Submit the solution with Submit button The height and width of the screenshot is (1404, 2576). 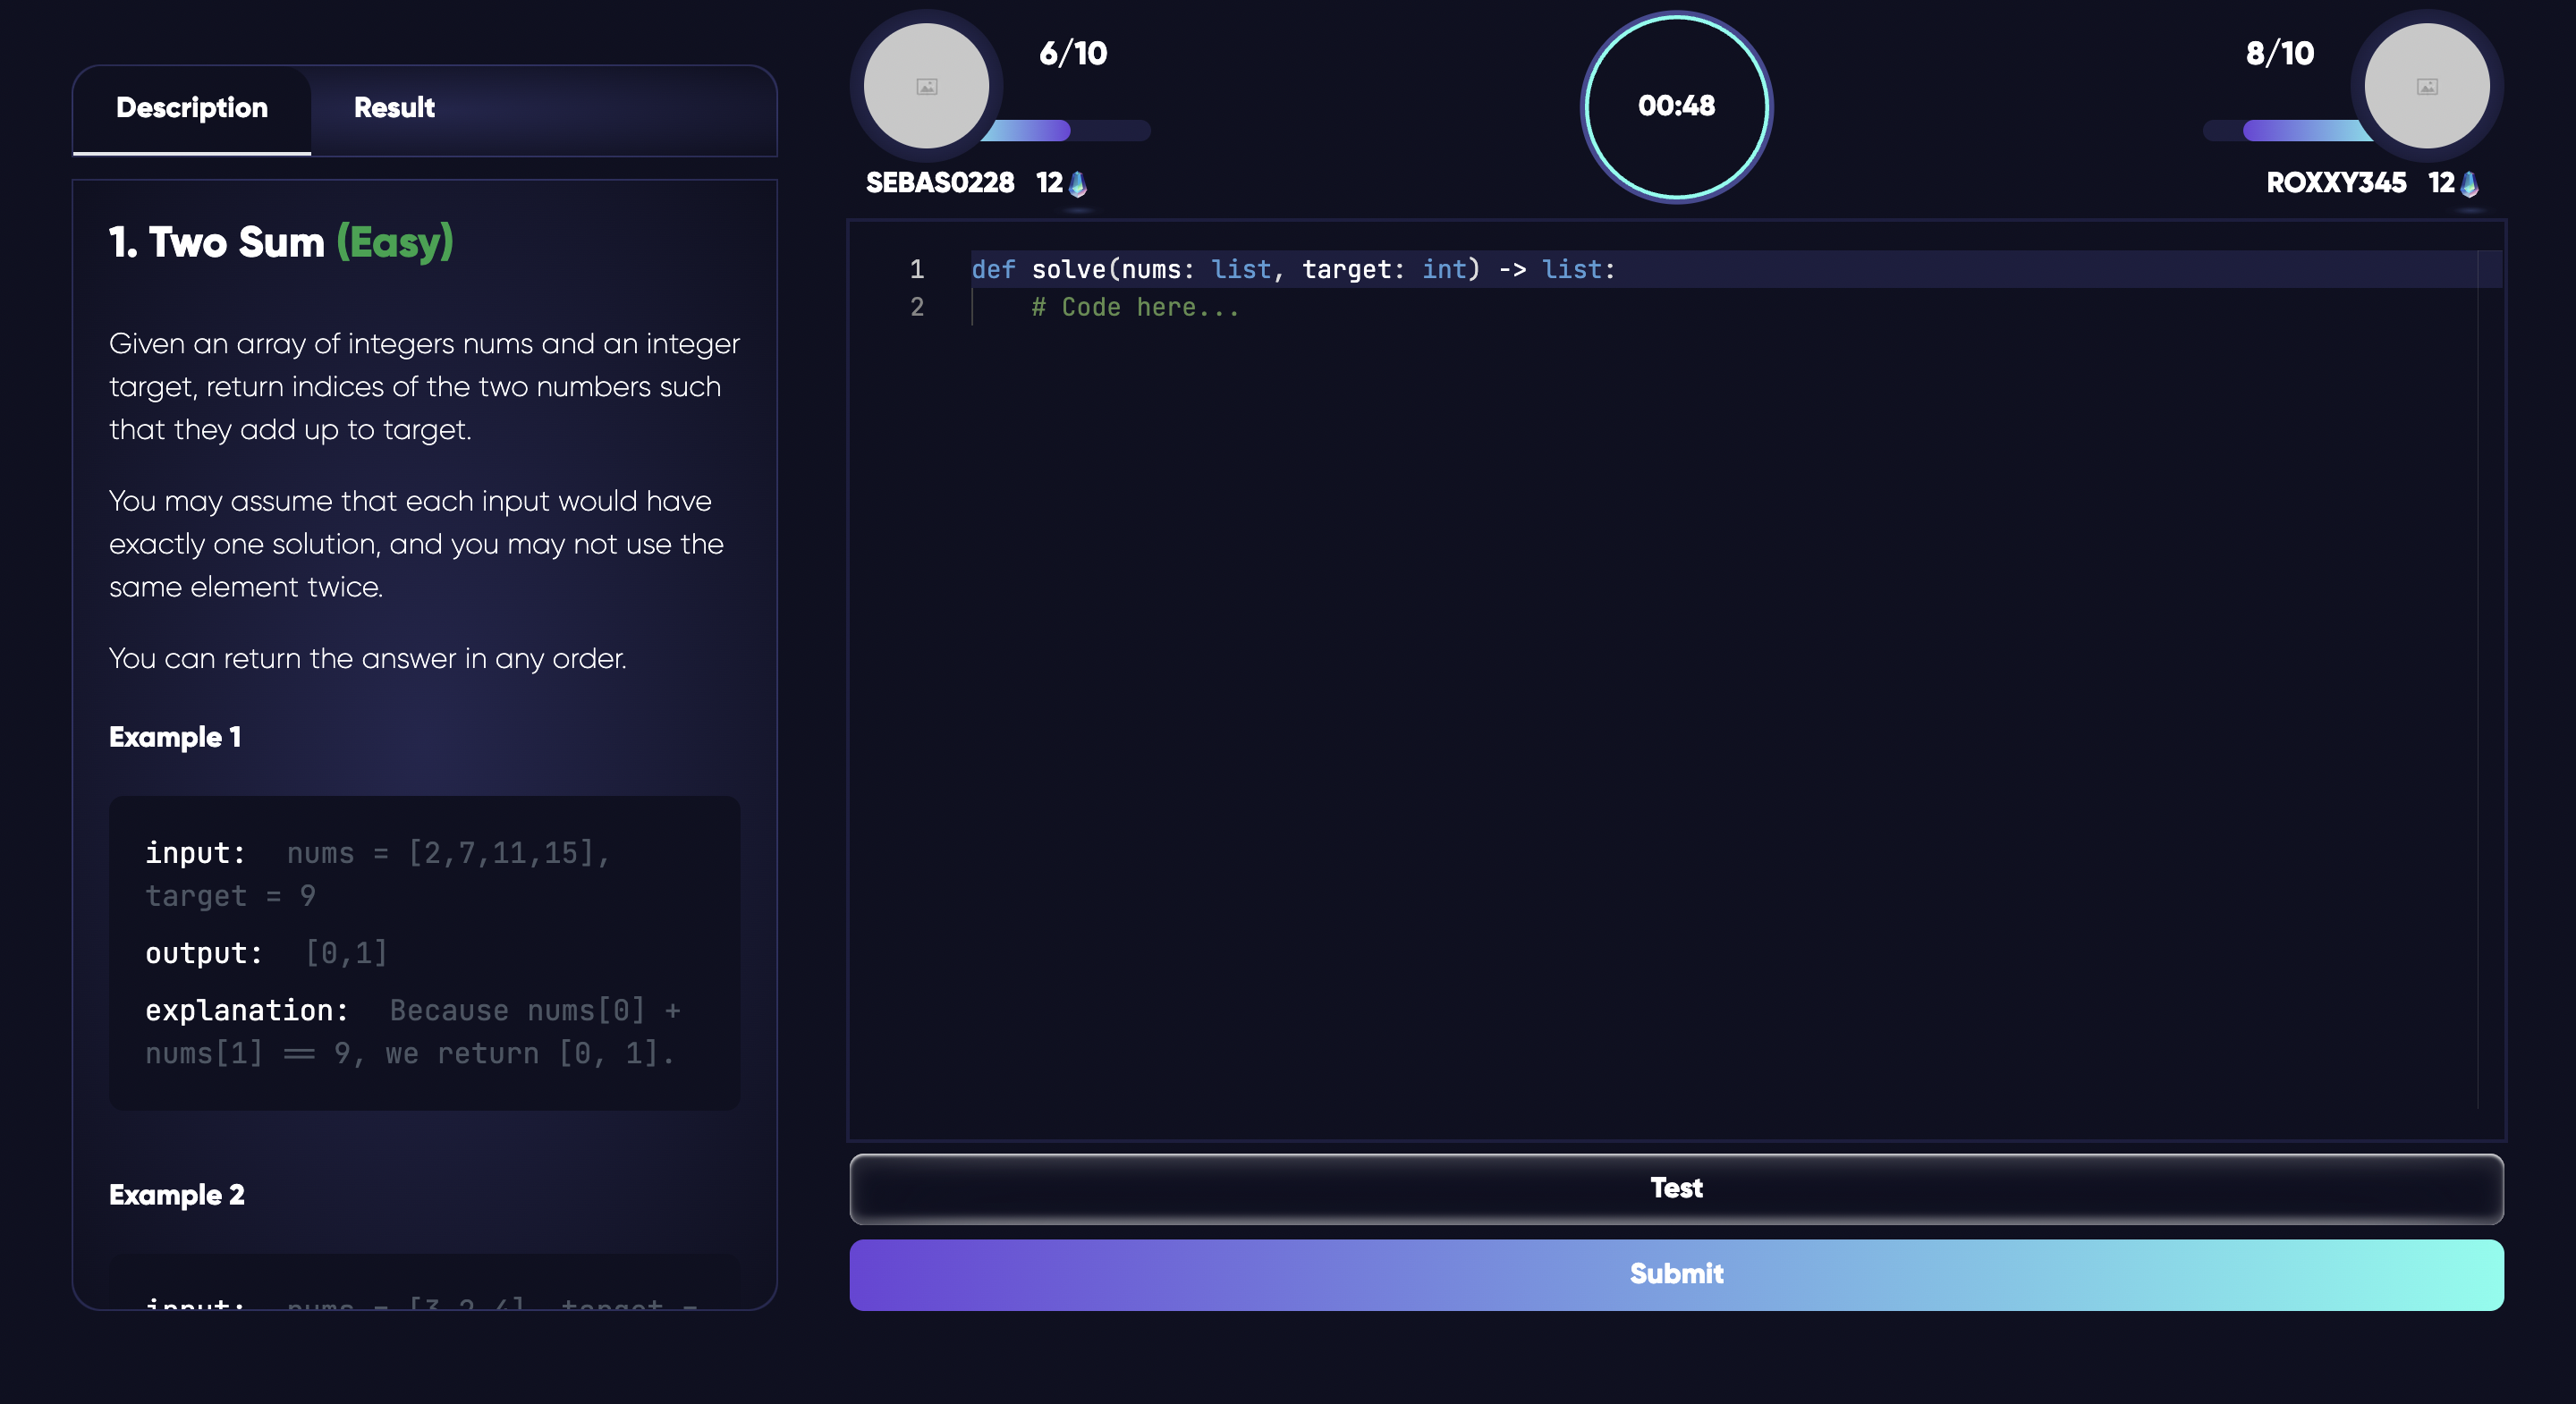[x=1676, y=1274]
